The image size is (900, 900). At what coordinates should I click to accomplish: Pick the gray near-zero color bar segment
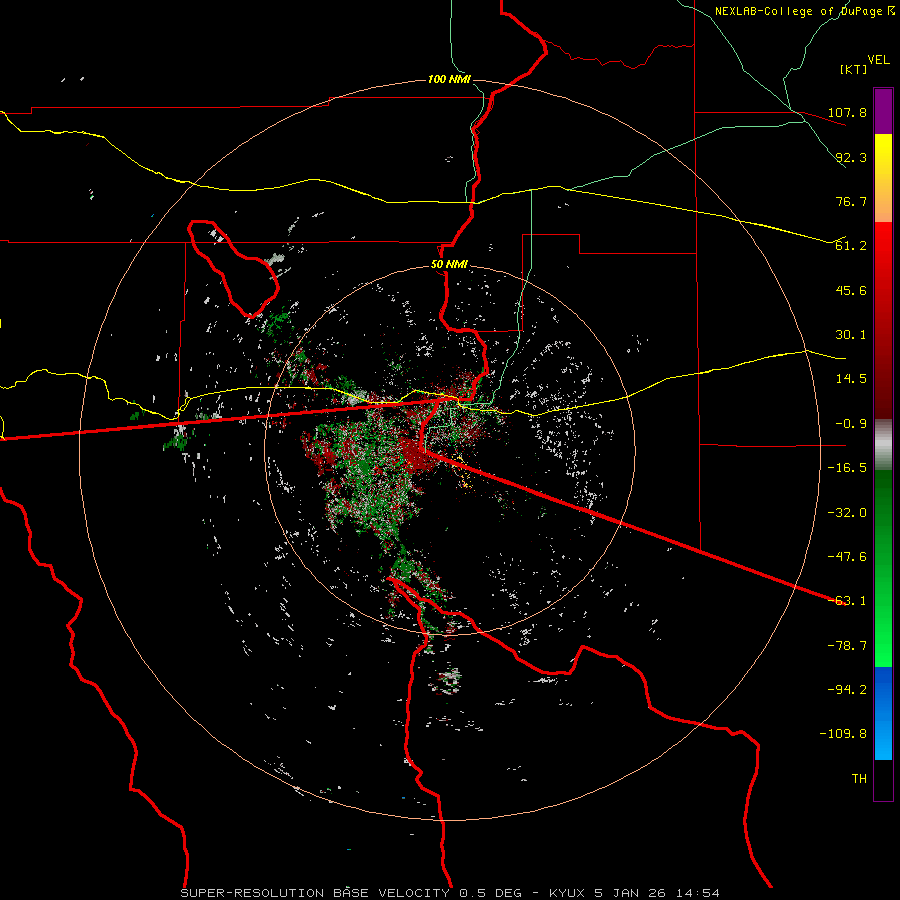883,445
